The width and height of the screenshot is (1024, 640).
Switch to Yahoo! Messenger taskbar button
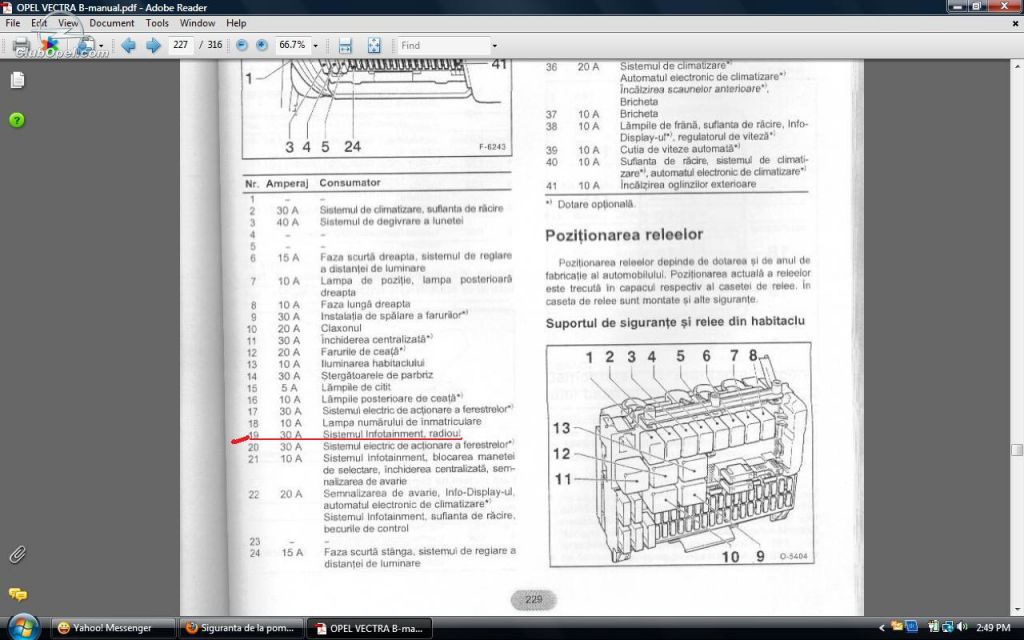pyautogui.click(x=112, y=628)
